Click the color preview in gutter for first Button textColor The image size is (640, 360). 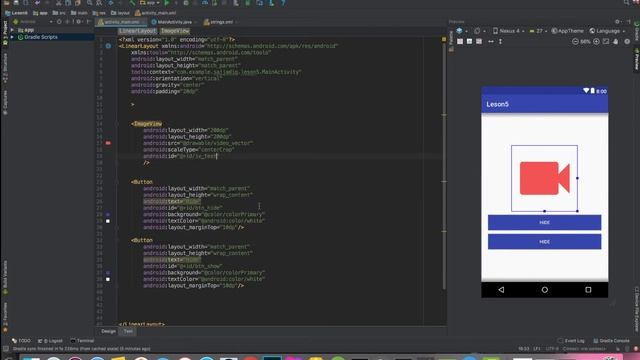(x=108, y=221)
